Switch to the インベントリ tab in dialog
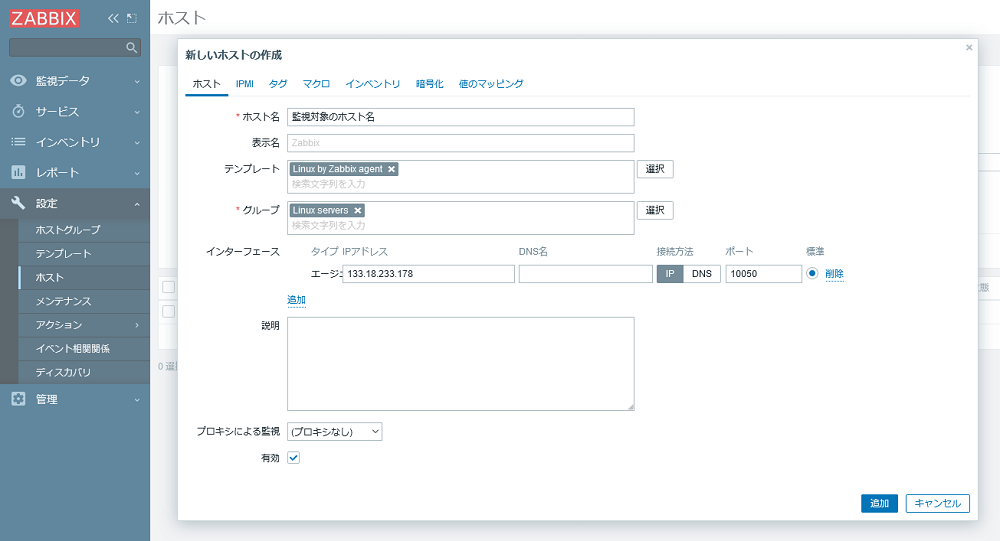The height and width of the screenshot is (541, 1000). [x=372, y=84]
